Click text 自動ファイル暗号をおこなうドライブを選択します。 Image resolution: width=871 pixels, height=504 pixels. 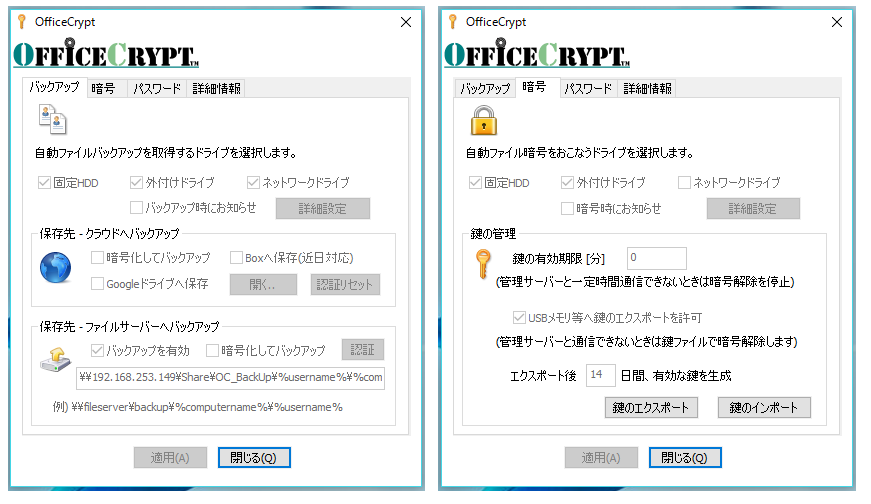(x=579, y=153)
